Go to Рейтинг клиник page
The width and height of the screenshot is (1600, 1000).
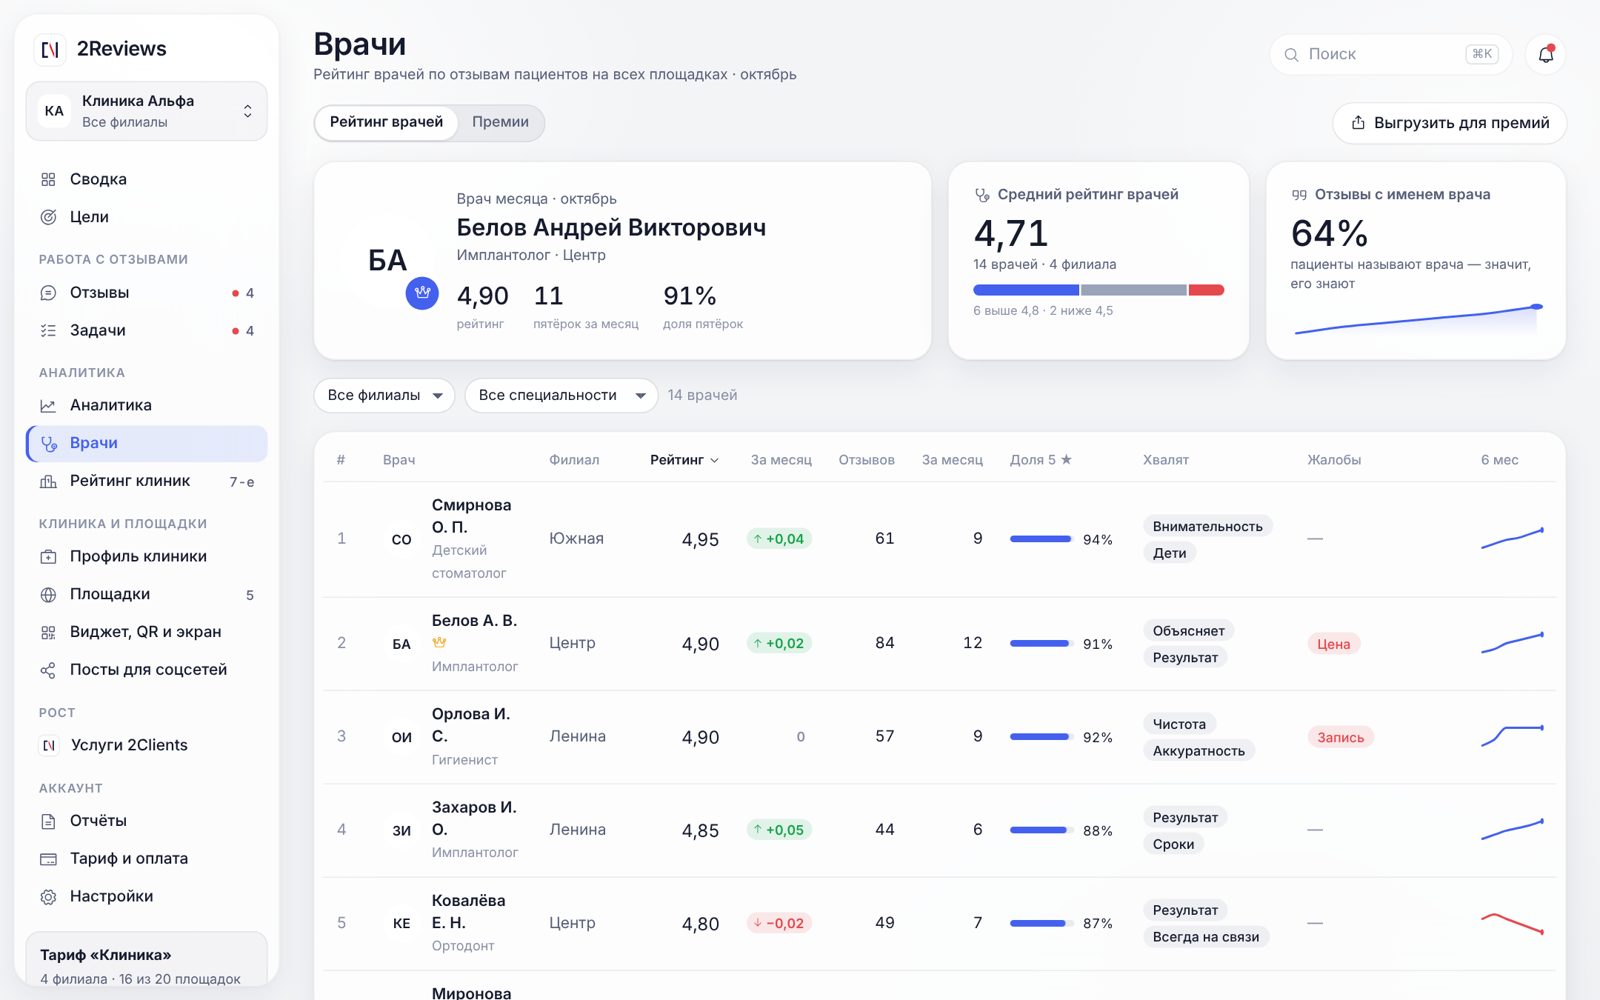pyautogui.click(x=146, y=482)
